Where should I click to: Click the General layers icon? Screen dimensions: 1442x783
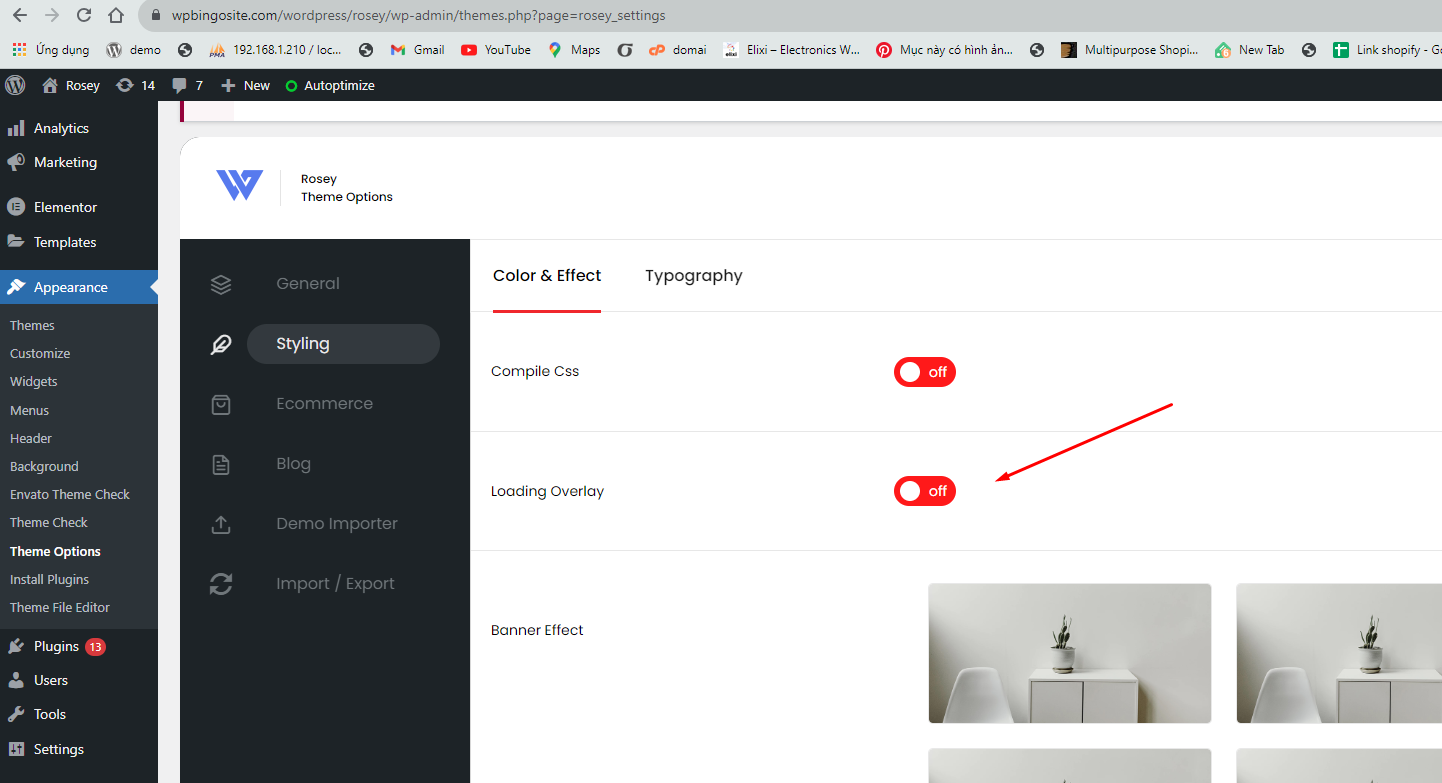coord(221,284)
